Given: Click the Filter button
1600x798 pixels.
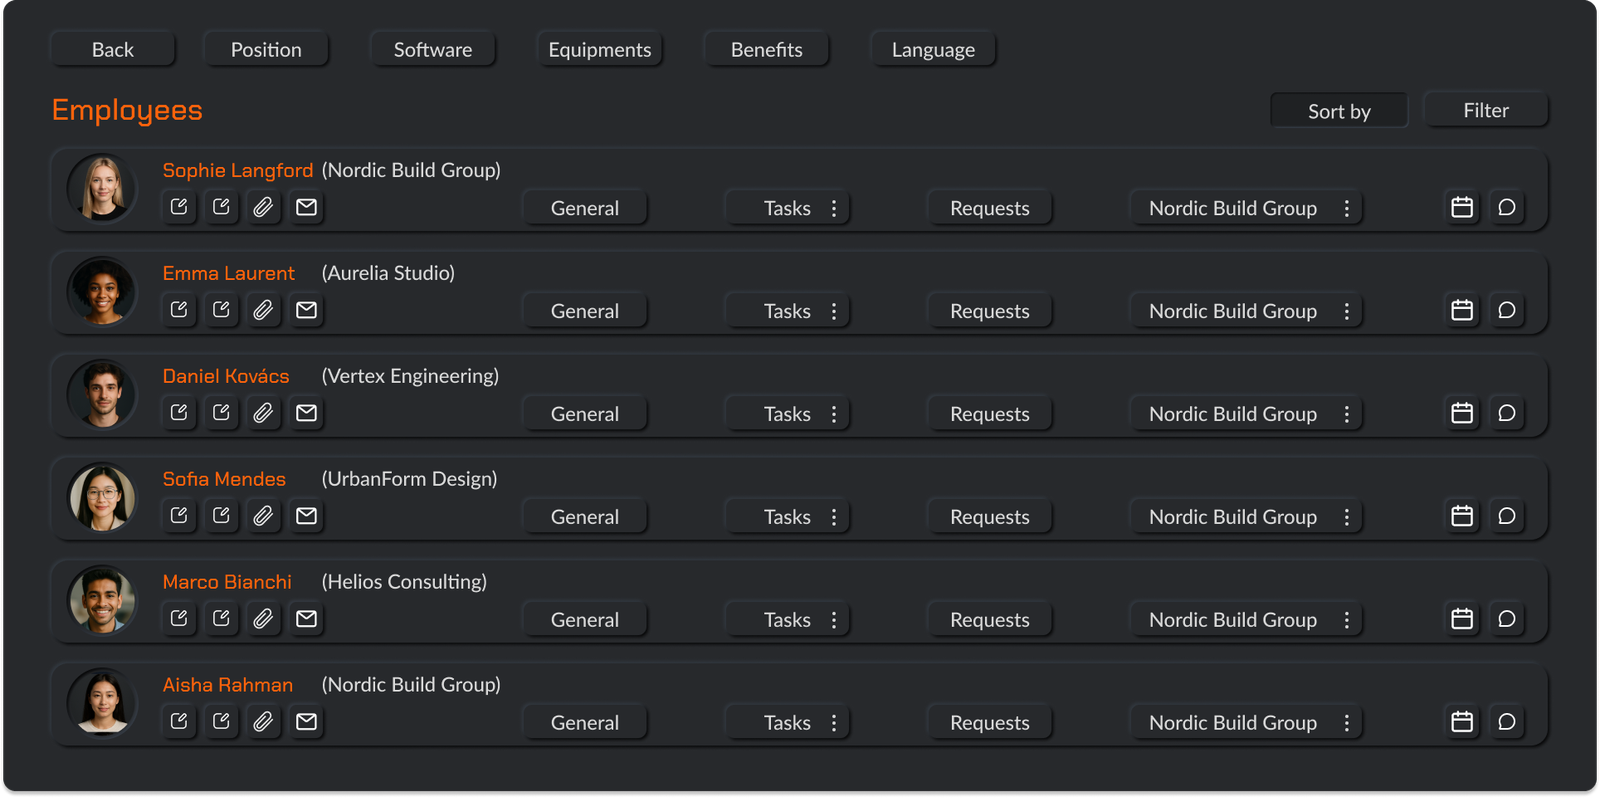Looking at the screenshot, I should [x=1486, y=110].
